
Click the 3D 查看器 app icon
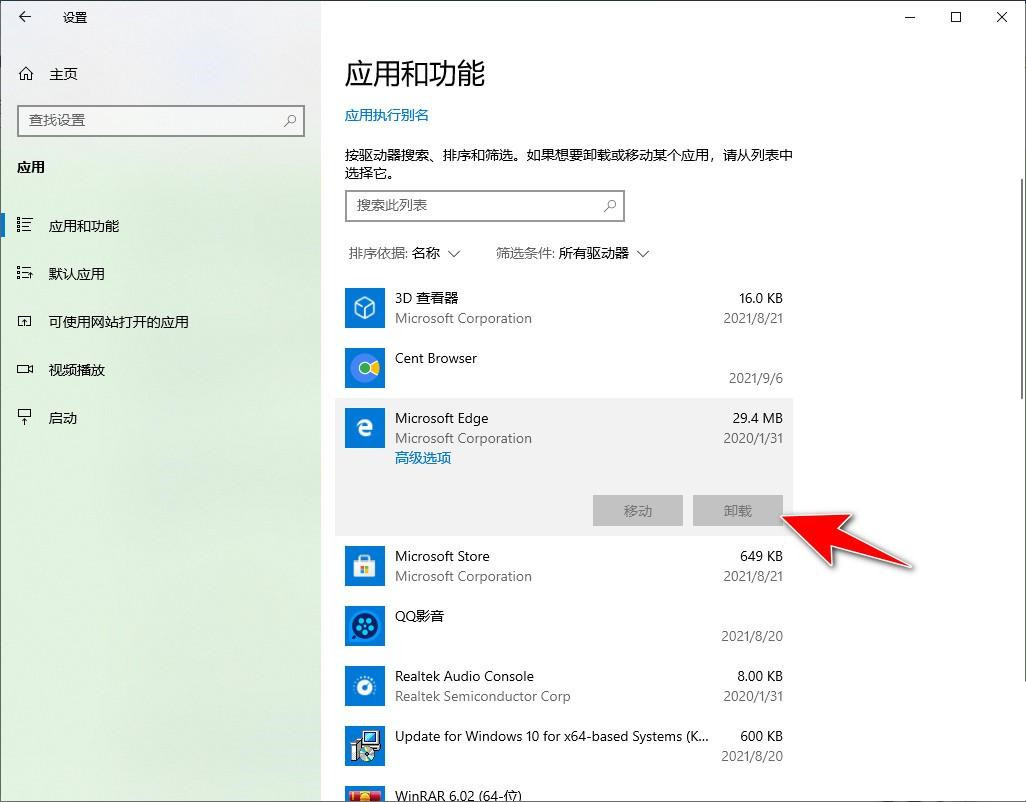[x=364, y=307]
